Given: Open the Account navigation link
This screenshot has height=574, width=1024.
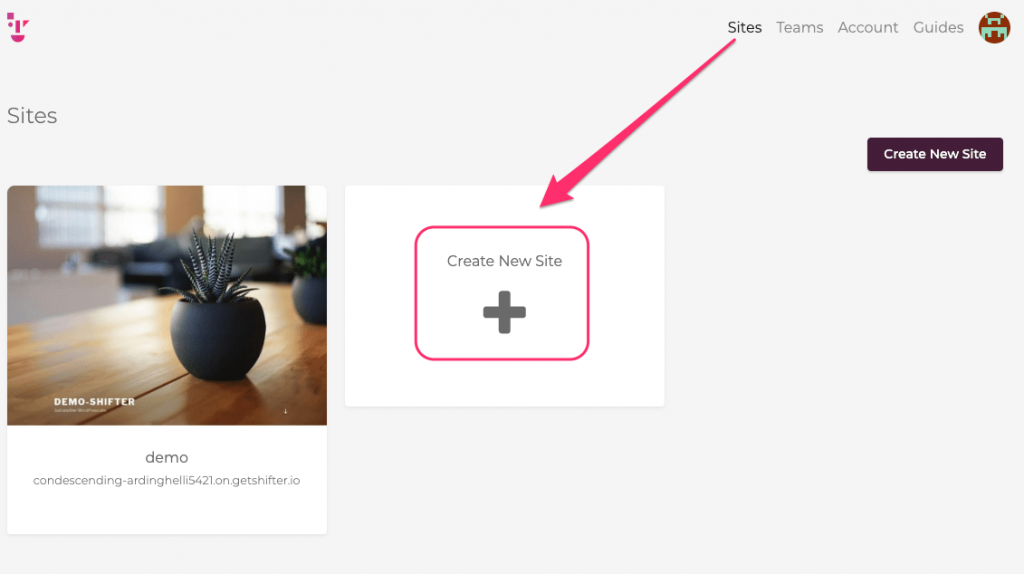Looking at the screenshot, I should (x=868, y=27).
